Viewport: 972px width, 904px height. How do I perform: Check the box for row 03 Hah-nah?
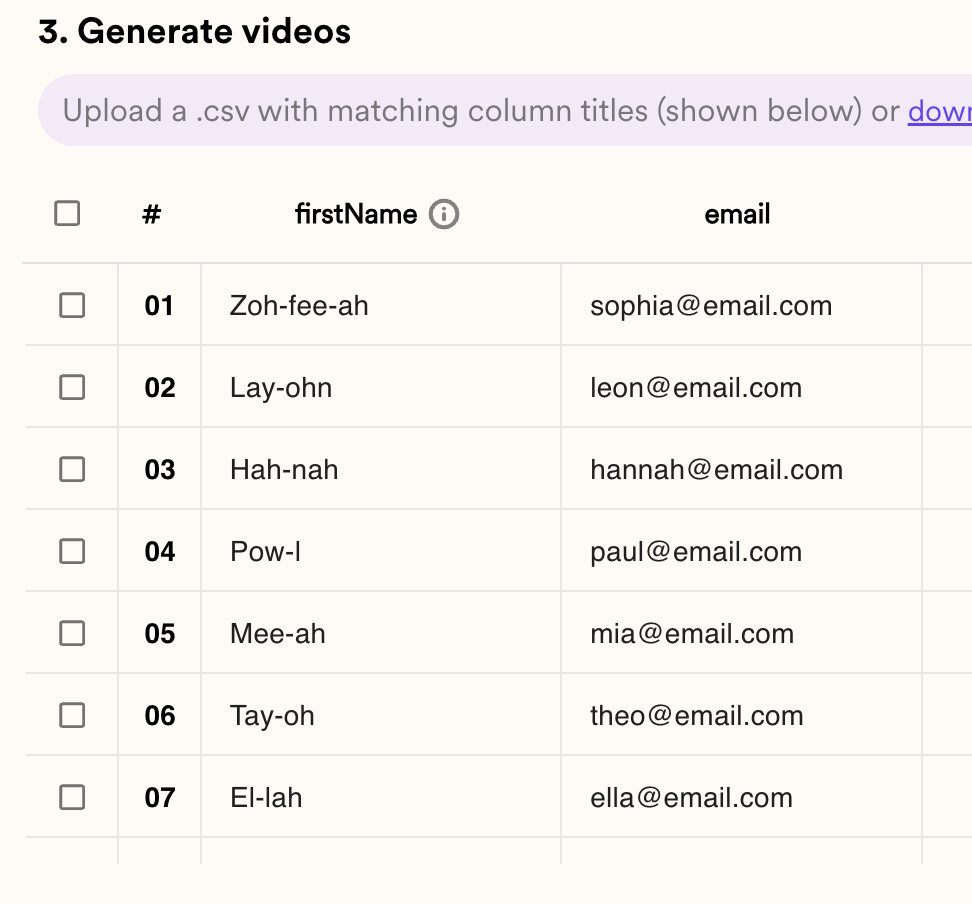pyautogui.click(x=72, y=469)
